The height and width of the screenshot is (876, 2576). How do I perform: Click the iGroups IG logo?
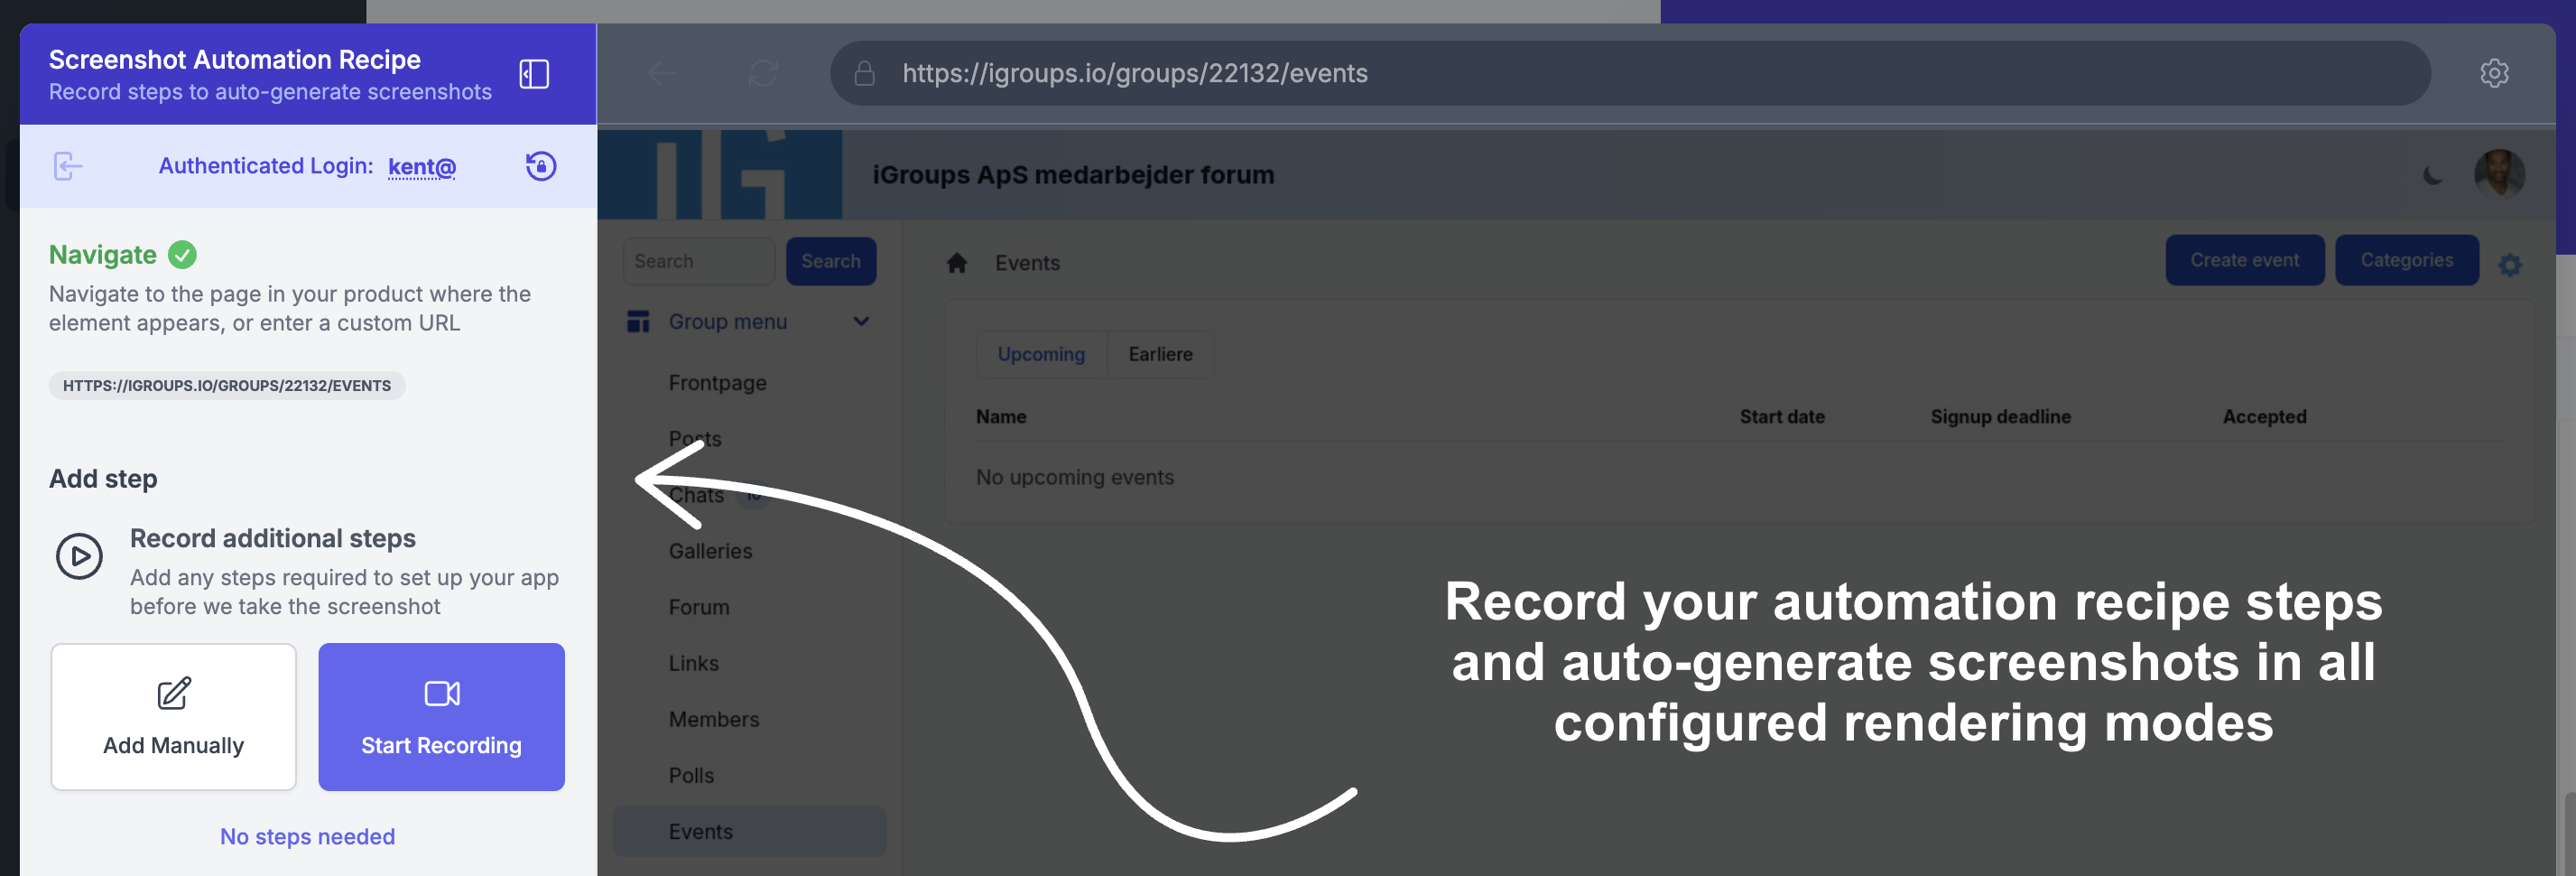[x=720, y=174]
